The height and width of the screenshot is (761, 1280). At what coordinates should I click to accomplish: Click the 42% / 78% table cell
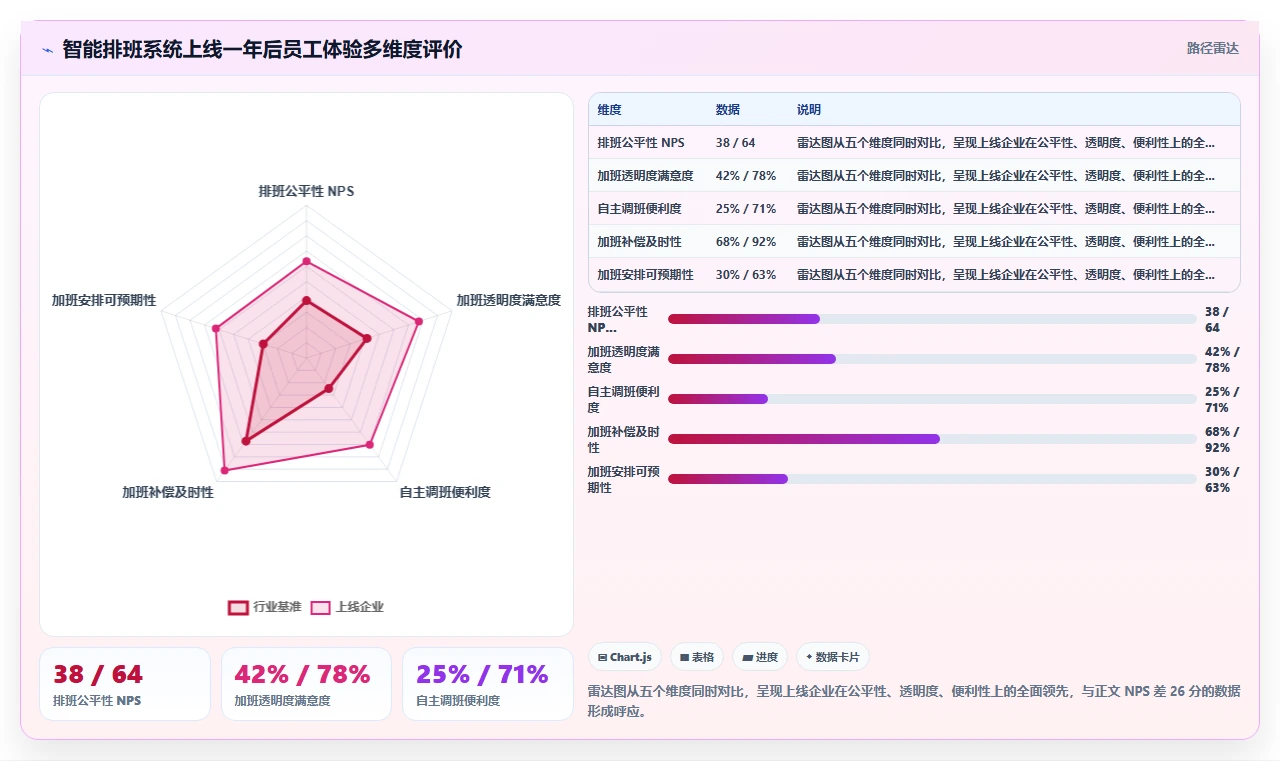(x=746, y=176)
